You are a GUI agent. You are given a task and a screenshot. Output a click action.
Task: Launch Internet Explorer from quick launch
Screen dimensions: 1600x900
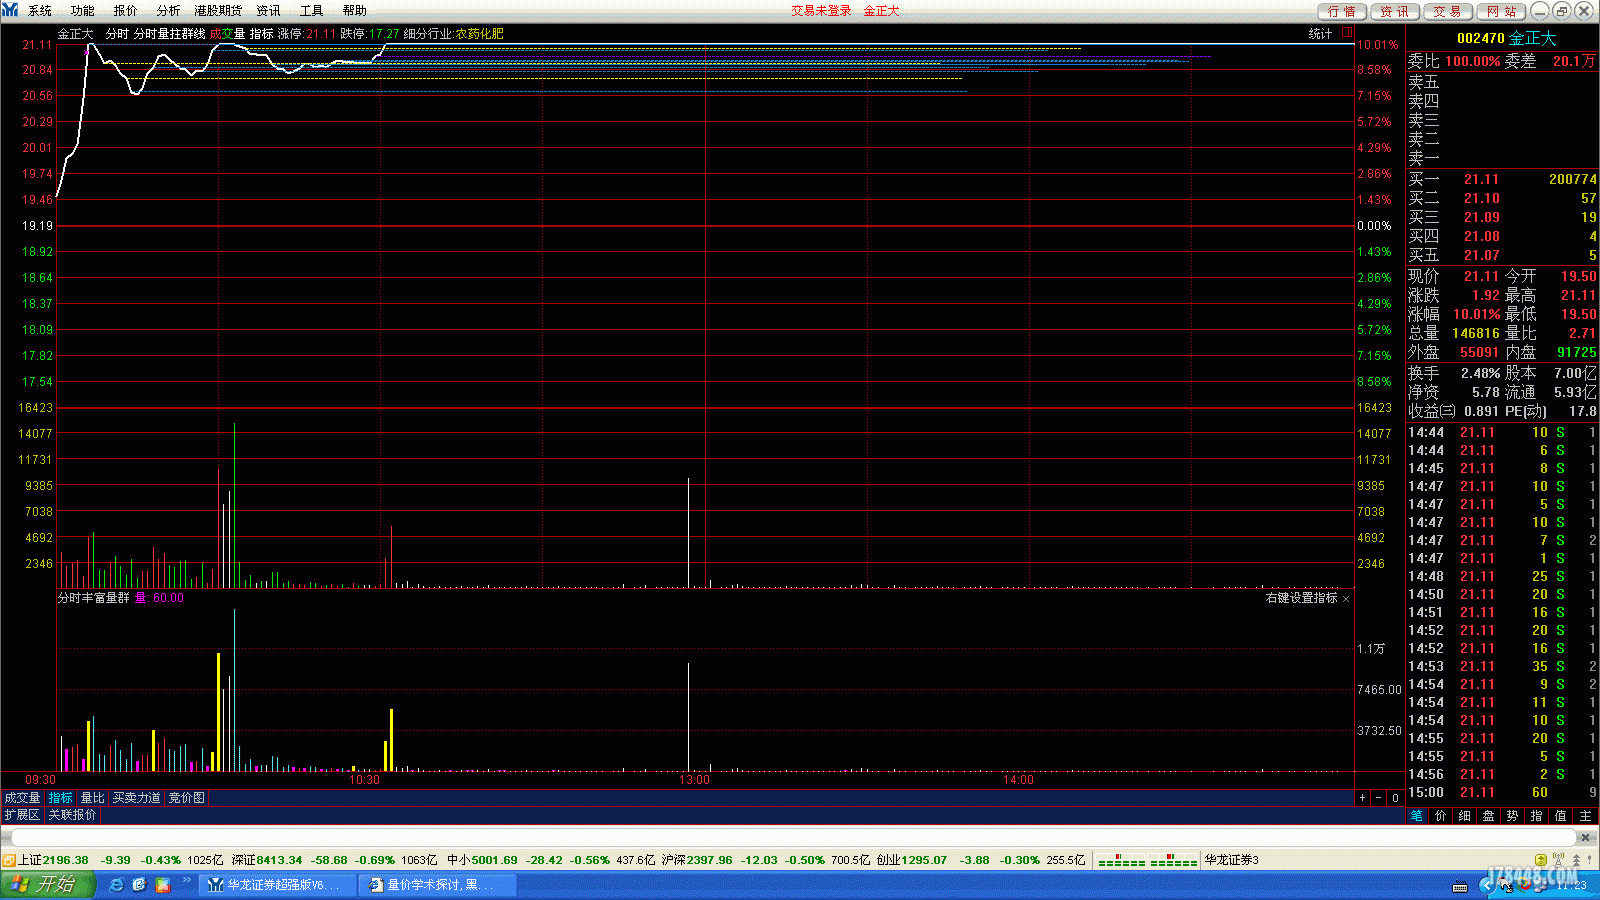click(117, 885)
